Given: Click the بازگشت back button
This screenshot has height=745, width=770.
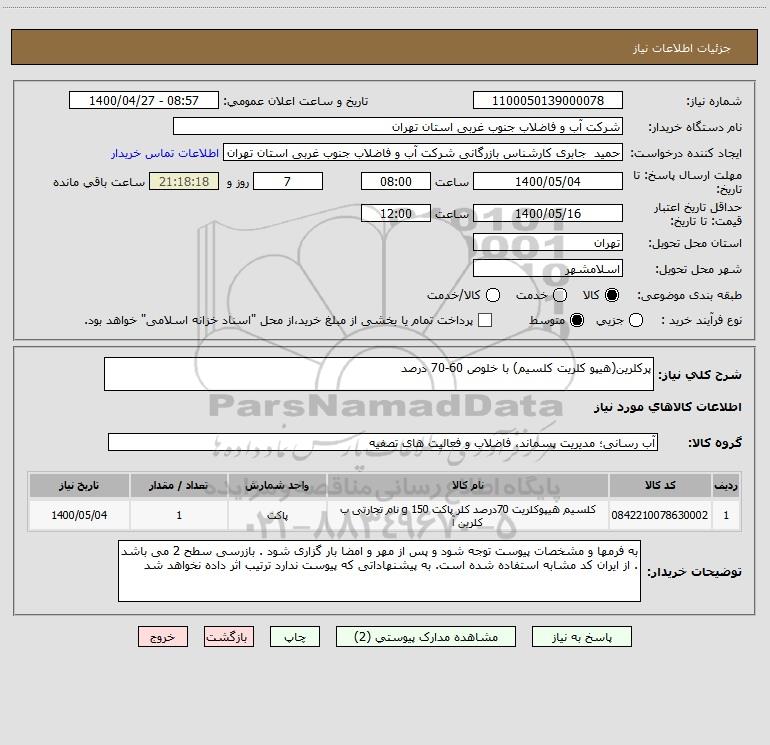Looking at the screenshot, I should [229, 637].
